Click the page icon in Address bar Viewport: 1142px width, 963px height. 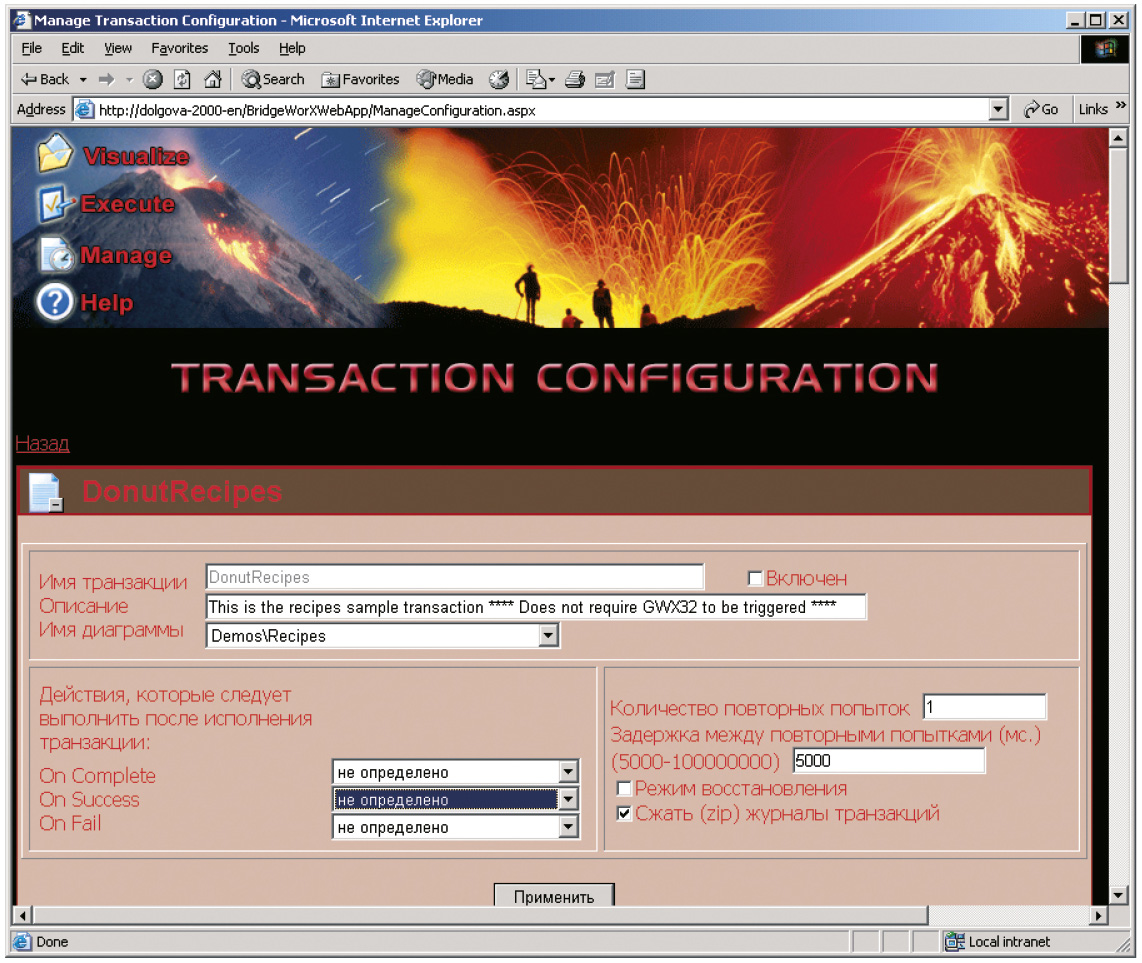84,110
